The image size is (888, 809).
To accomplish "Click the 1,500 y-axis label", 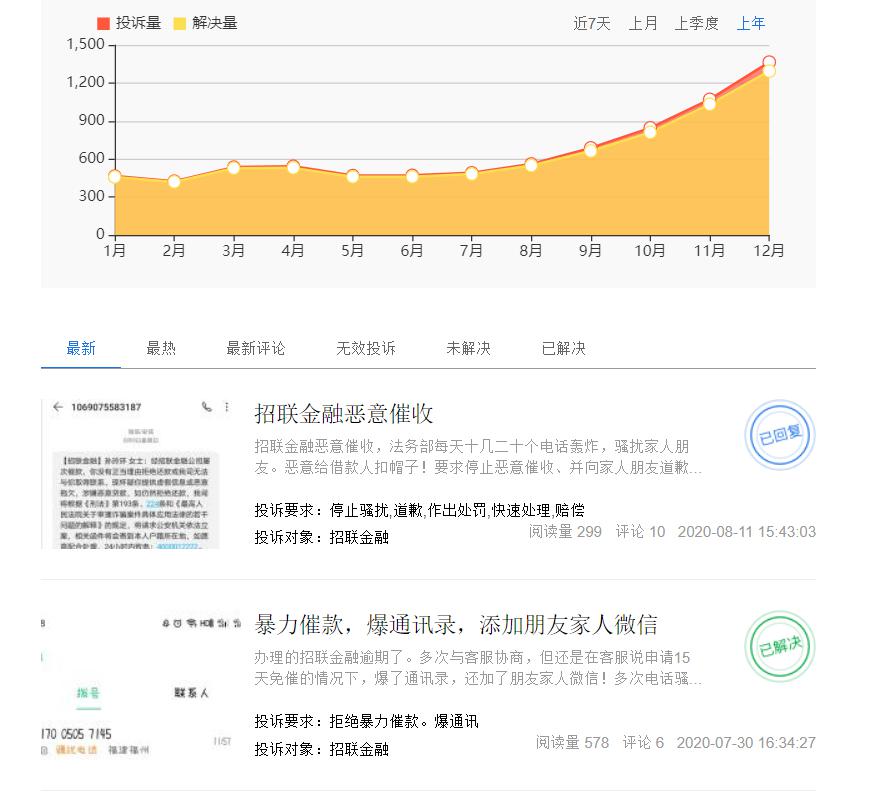I will (86, 44).
